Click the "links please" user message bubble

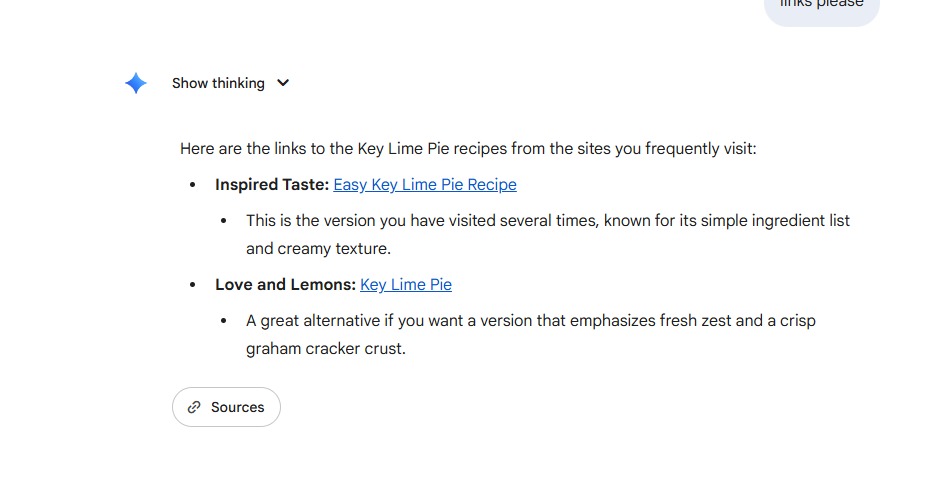point(821,6)
